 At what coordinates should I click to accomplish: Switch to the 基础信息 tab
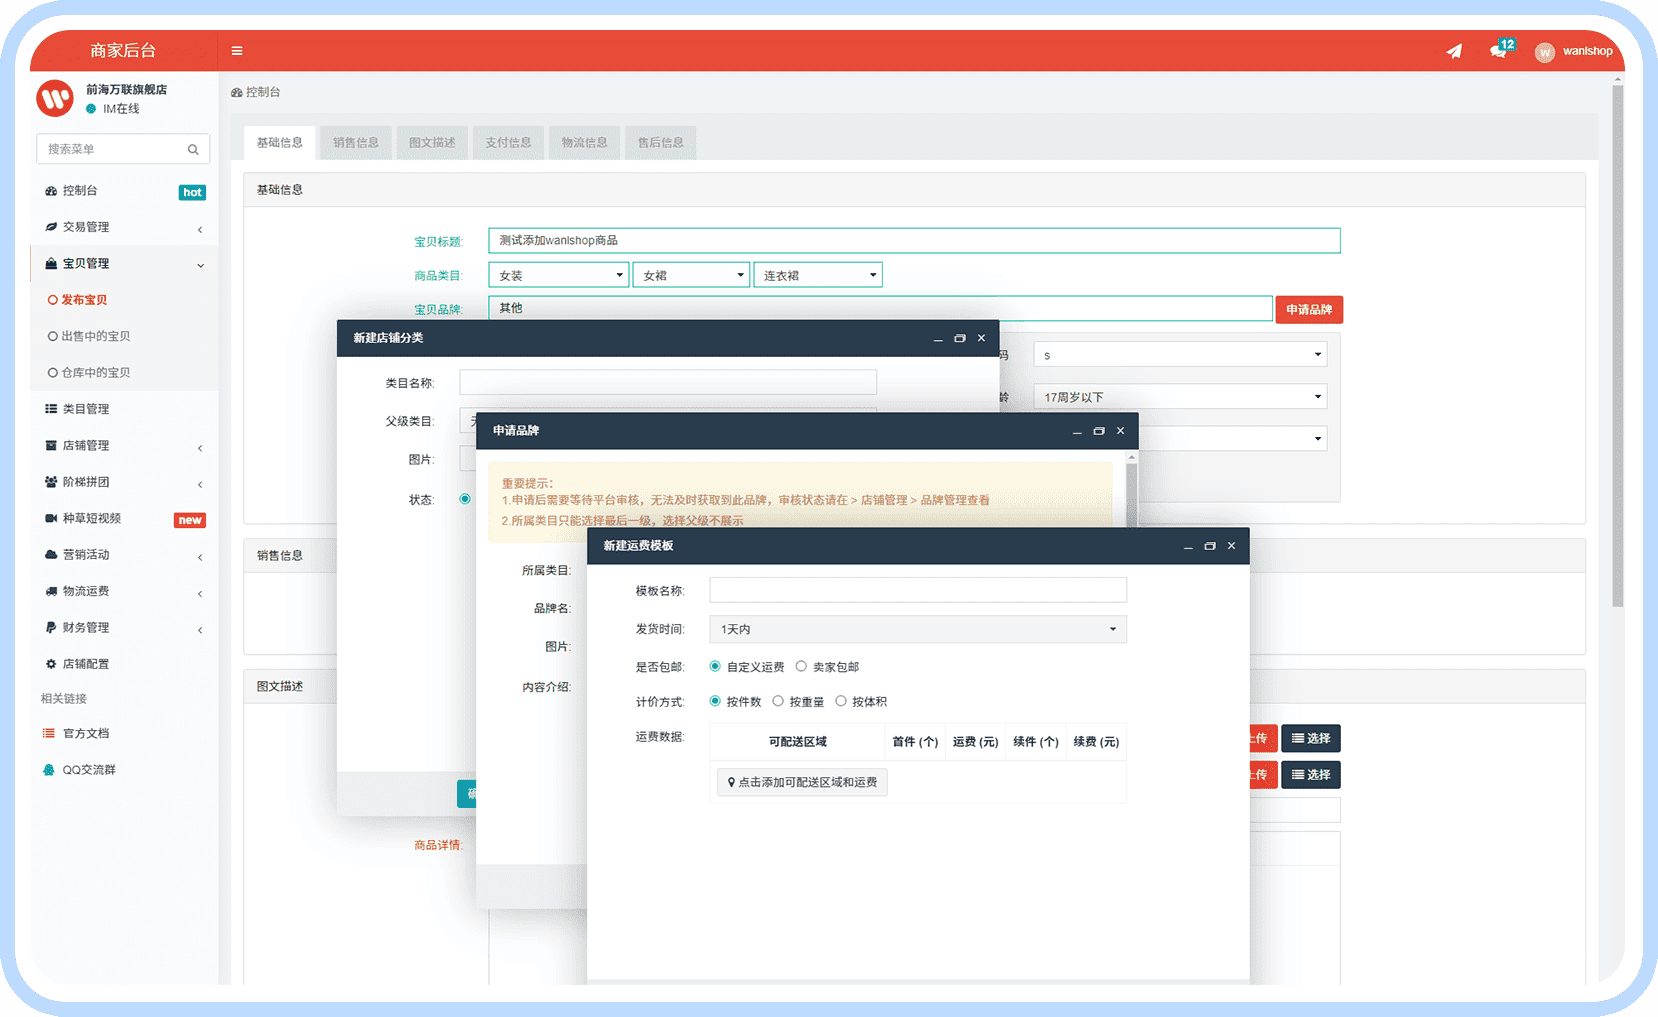coord(280,143)
